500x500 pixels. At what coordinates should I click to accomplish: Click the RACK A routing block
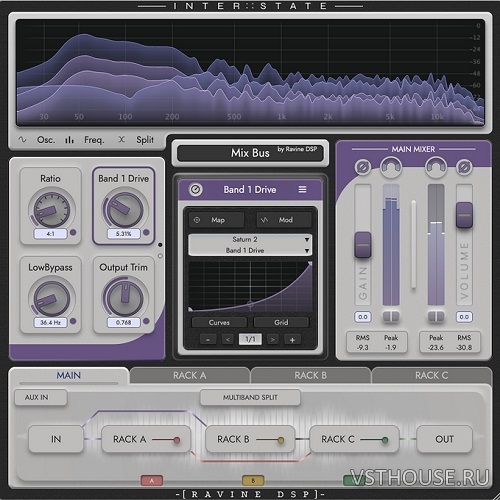coord(146,439)
